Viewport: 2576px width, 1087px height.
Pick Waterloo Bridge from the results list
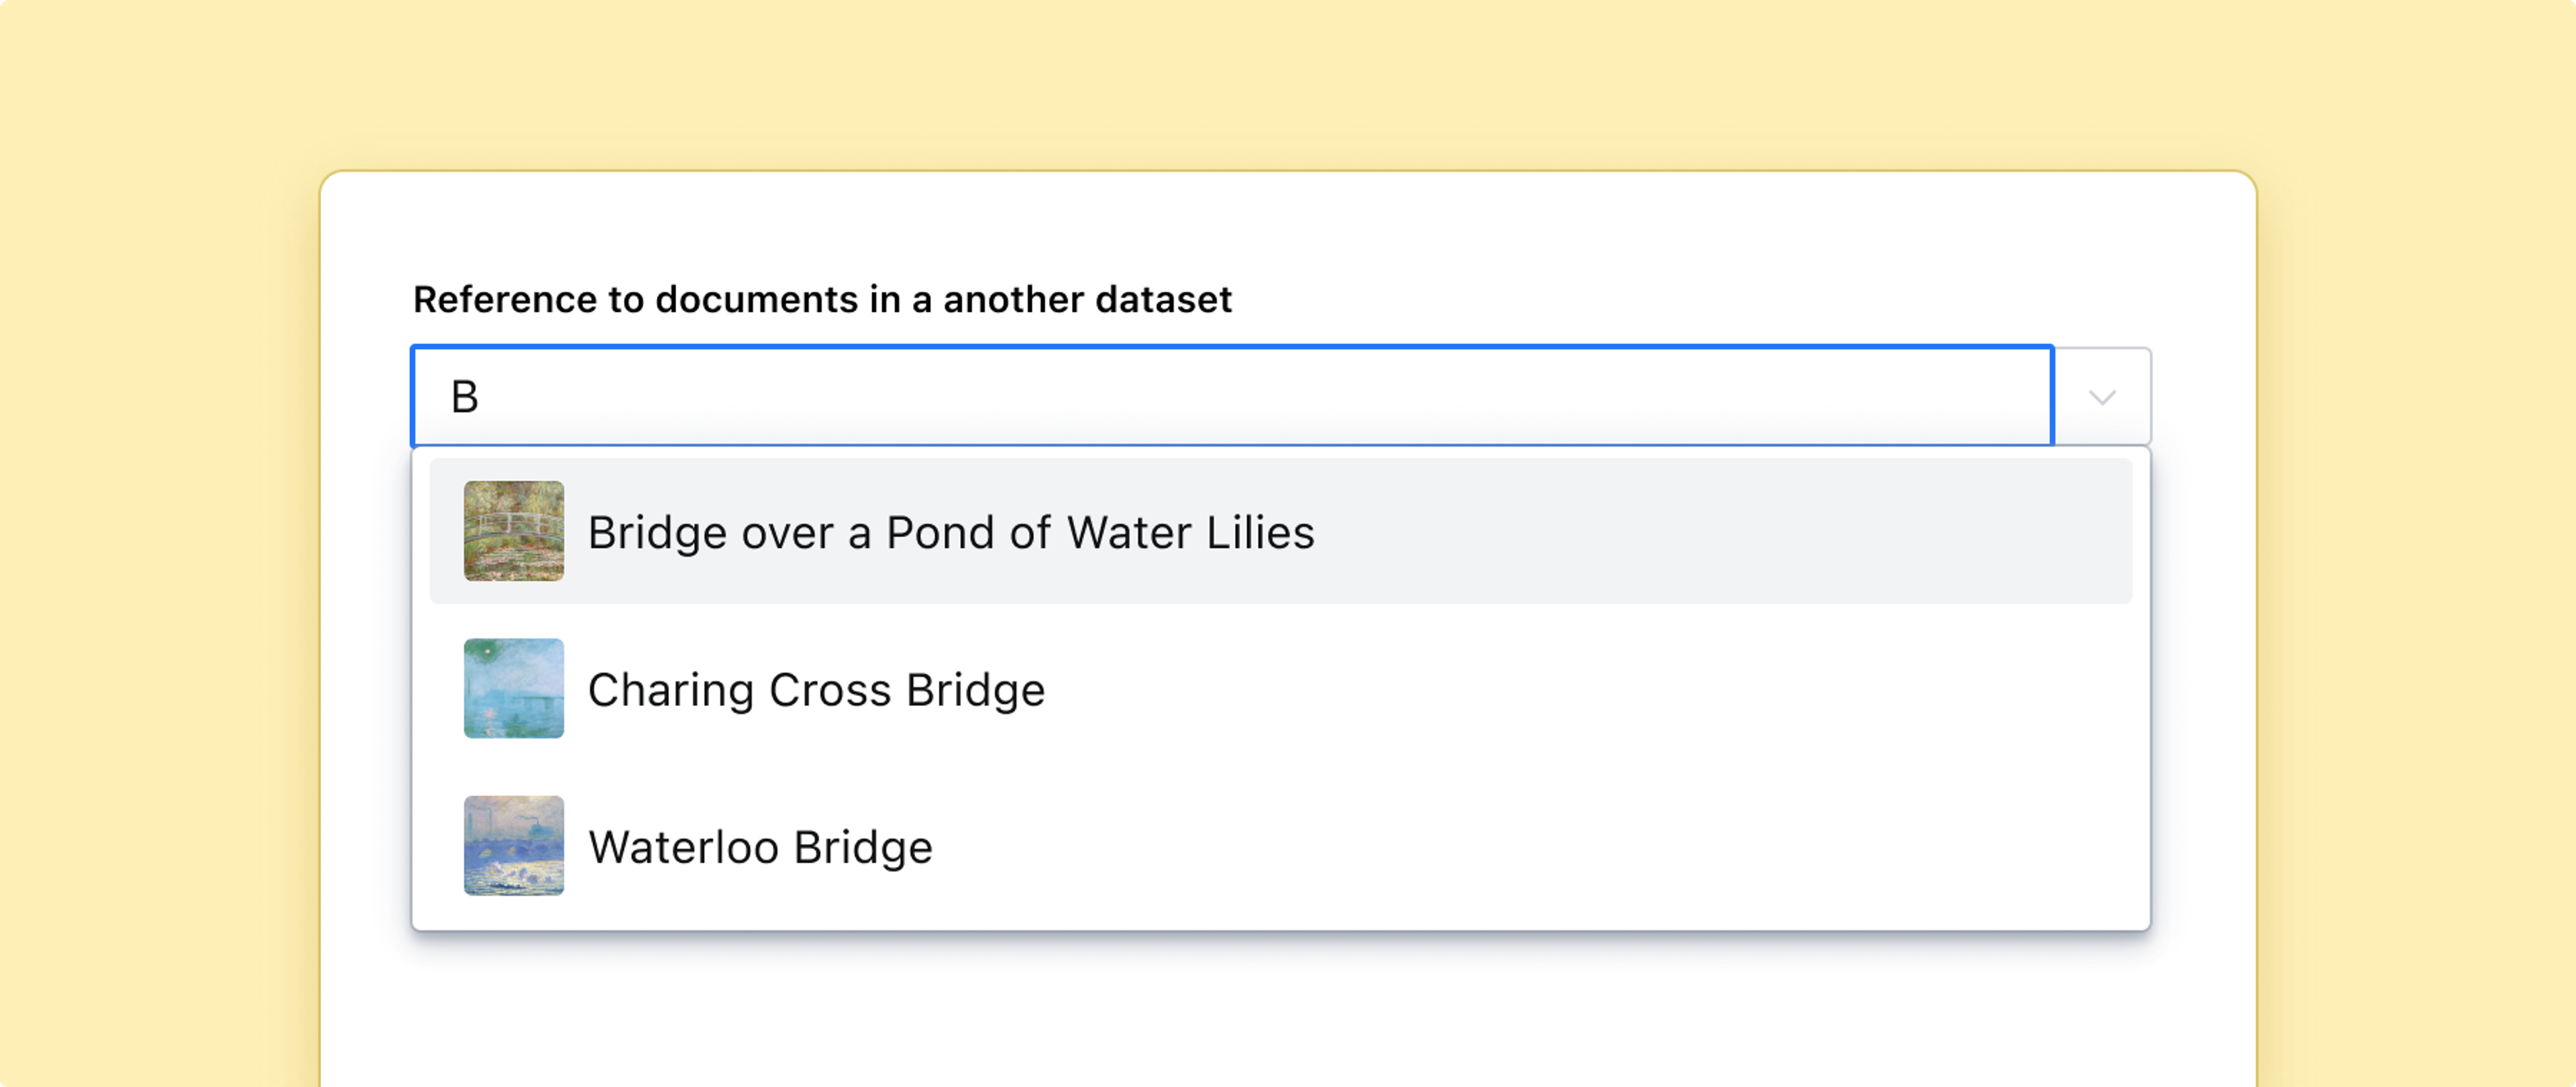761,847
